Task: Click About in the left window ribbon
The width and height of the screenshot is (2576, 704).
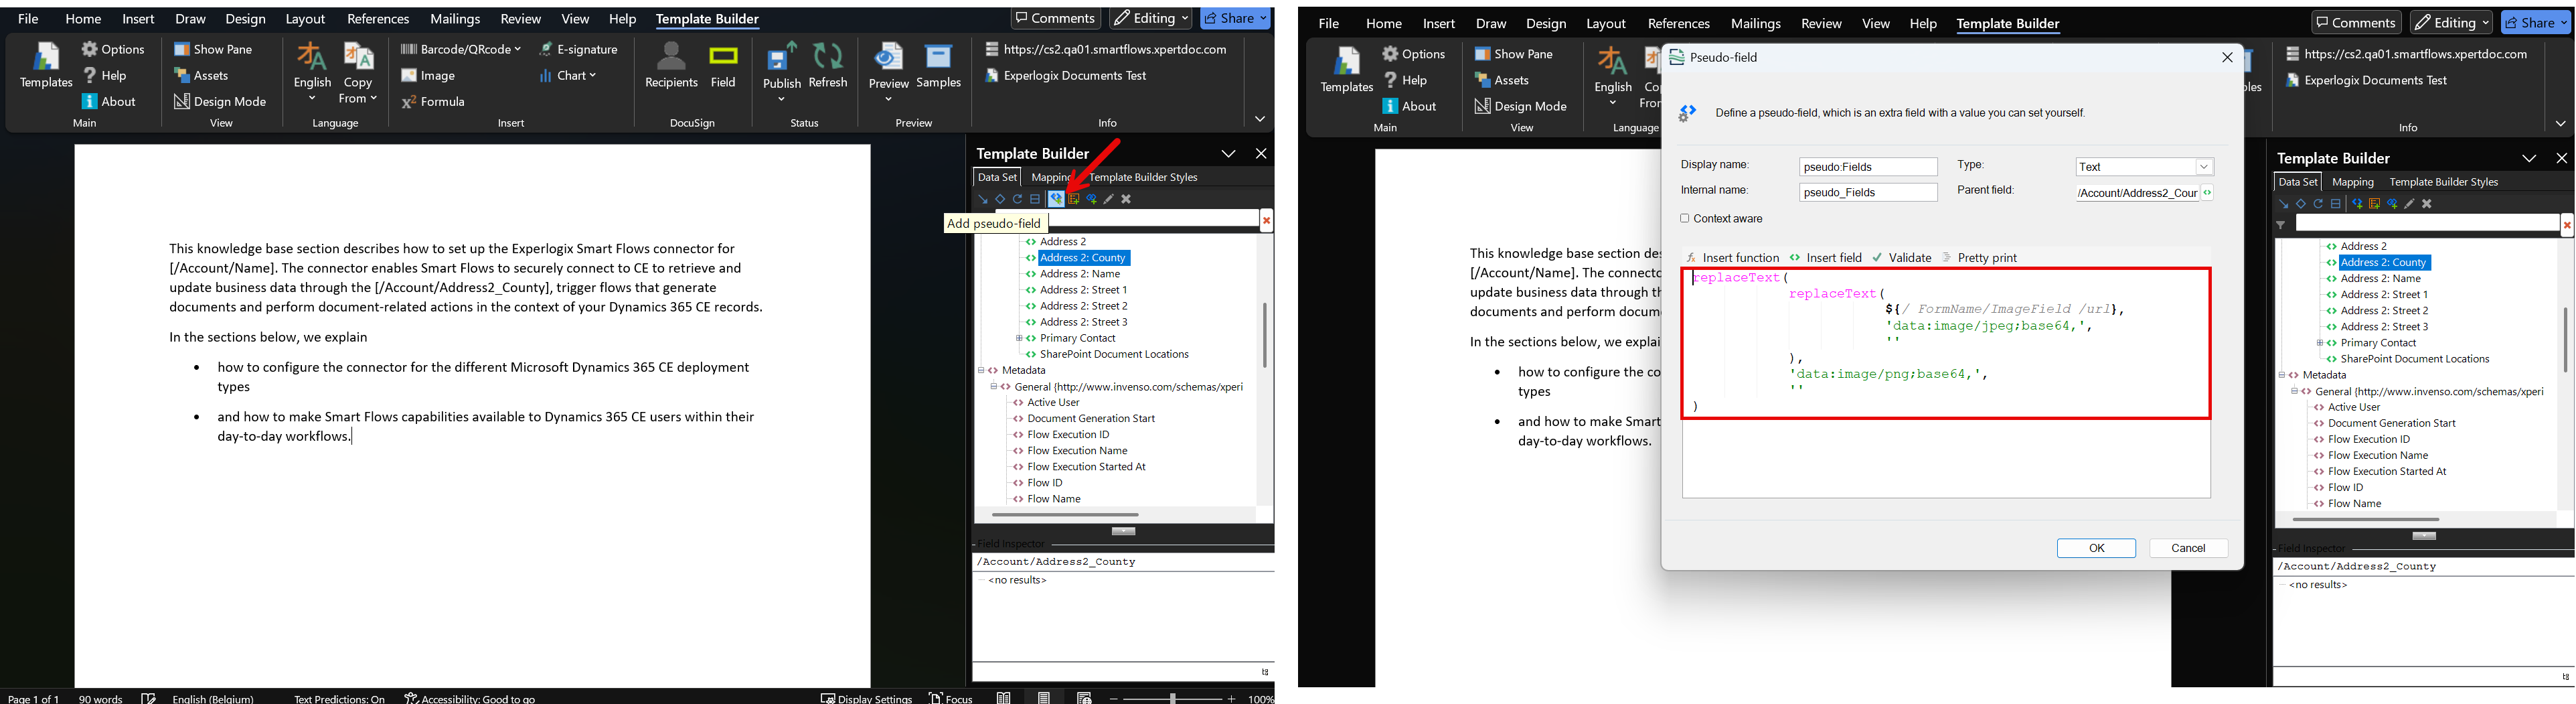Action: coord(109,101)
